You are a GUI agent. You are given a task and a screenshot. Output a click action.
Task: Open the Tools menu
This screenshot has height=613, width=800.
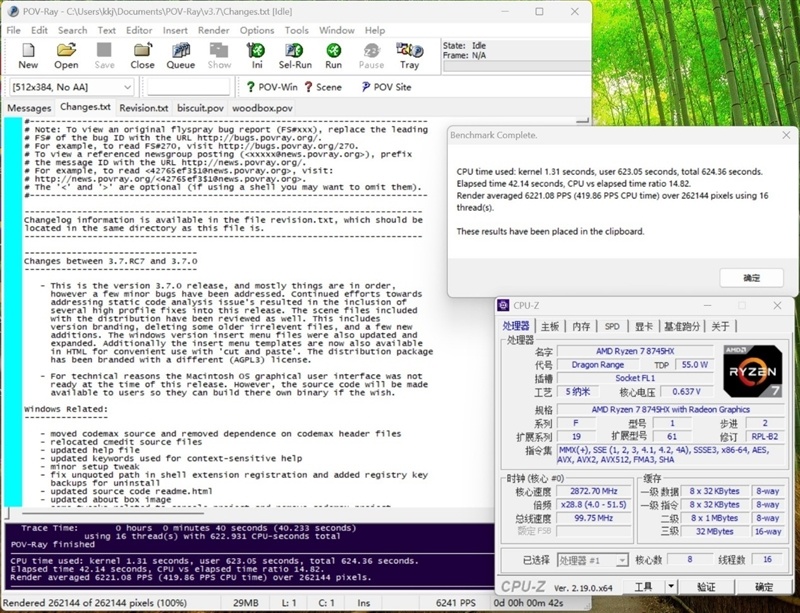pos(296,30)
